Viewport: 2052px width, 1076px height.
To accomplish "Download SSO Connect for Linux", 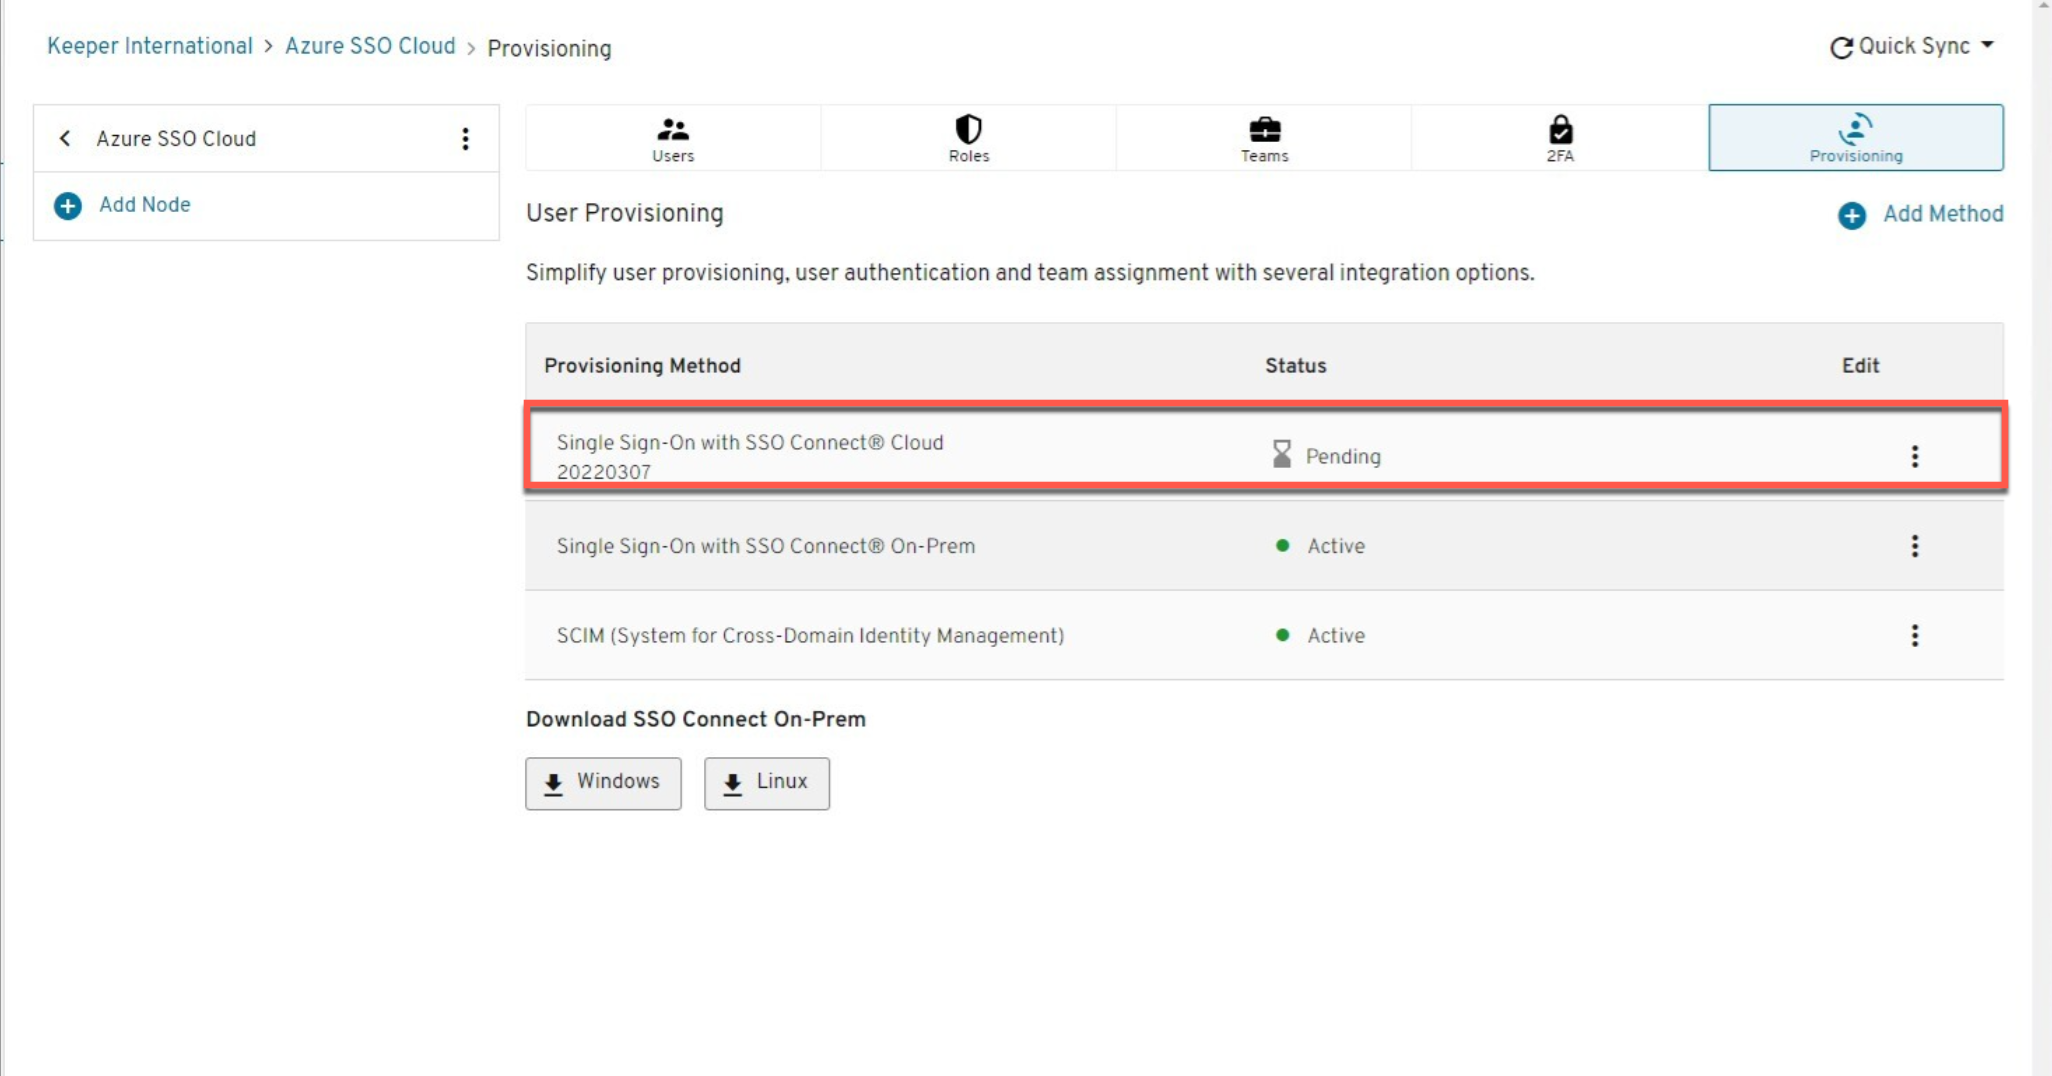I will [x=767, y=783].
